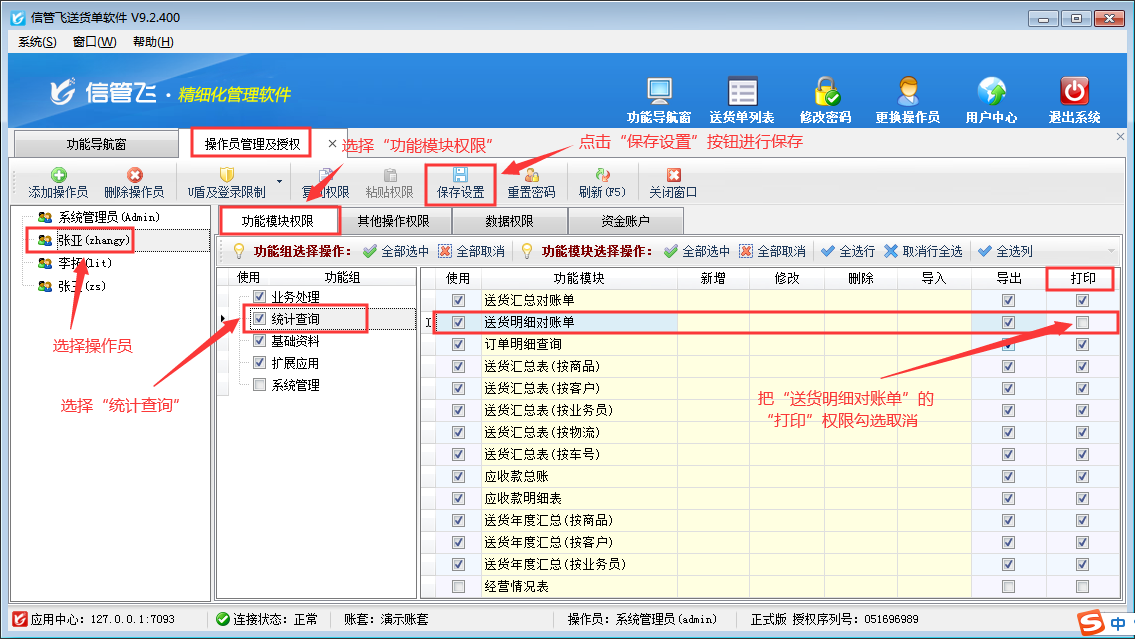Click the 重置密码 reset password icon
The height and width of the screenshot is (639, 1135).
click(x=531, y=176)
